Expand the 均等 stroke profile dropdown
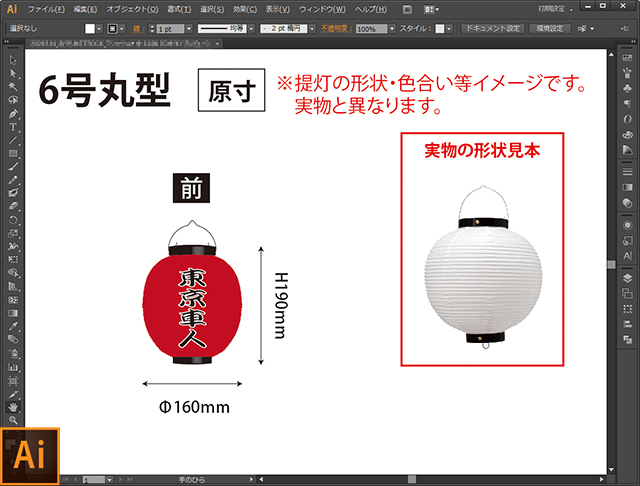 [251, 29]
